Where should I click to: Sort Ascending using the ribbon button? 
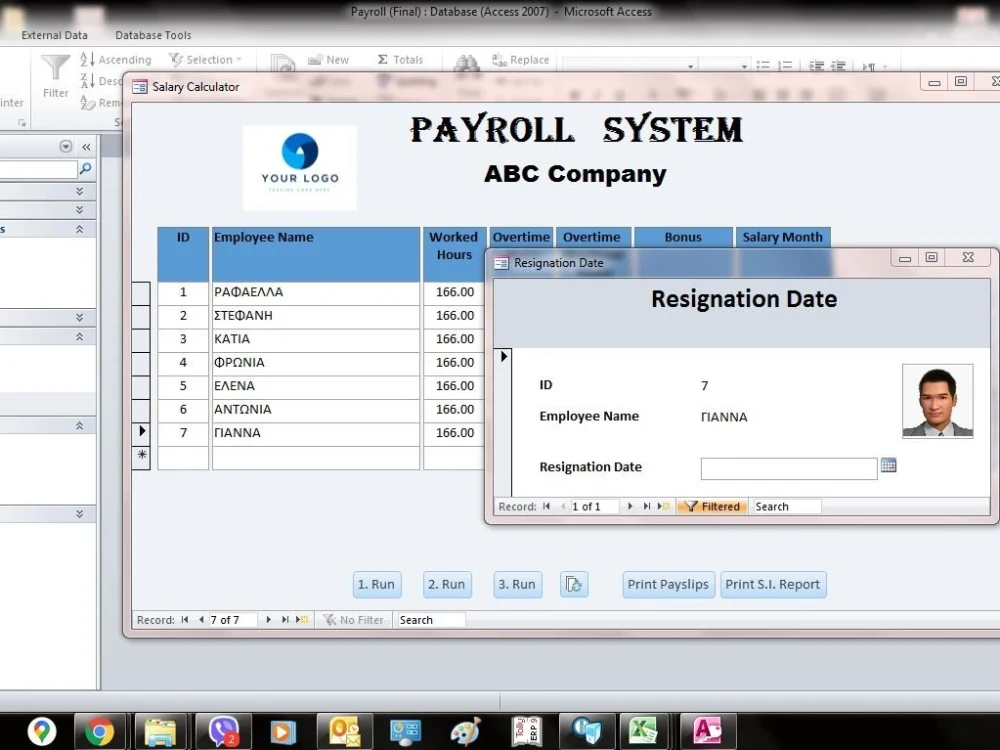tap(116, 60)
